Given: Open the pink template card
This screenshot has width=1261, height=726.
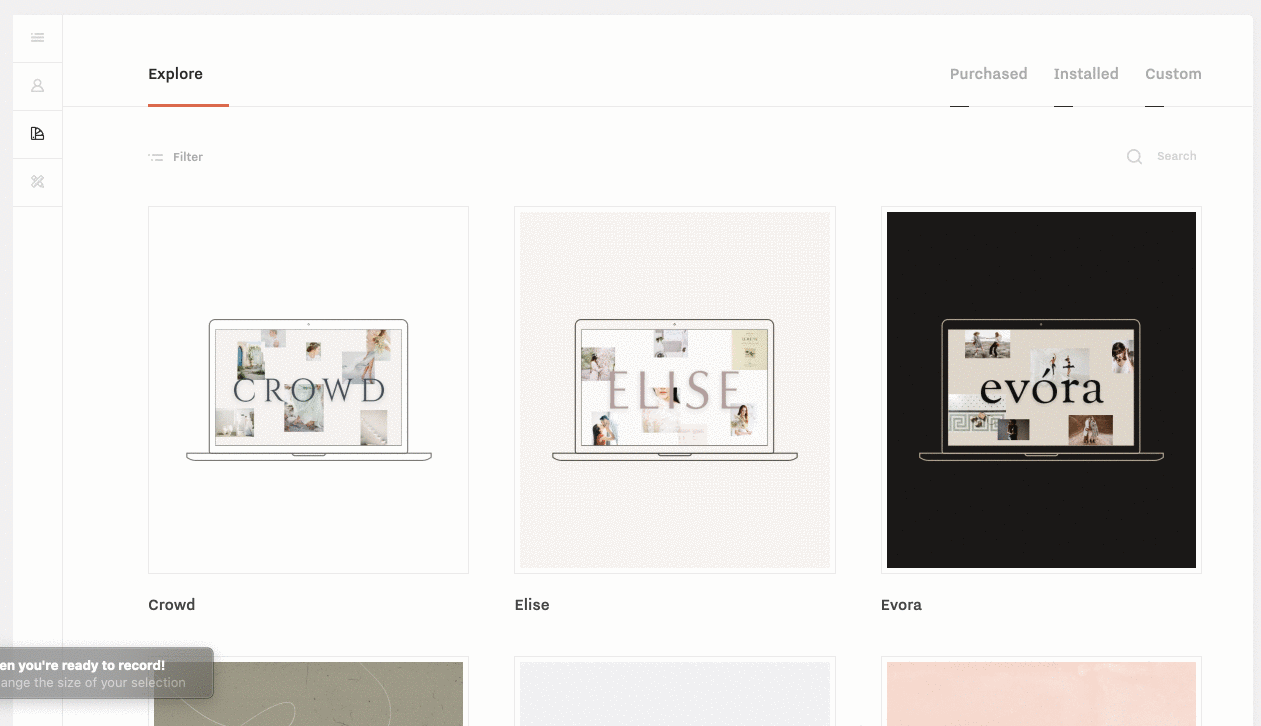Looking at the screenshot, I should click(x=1041, y=691).
